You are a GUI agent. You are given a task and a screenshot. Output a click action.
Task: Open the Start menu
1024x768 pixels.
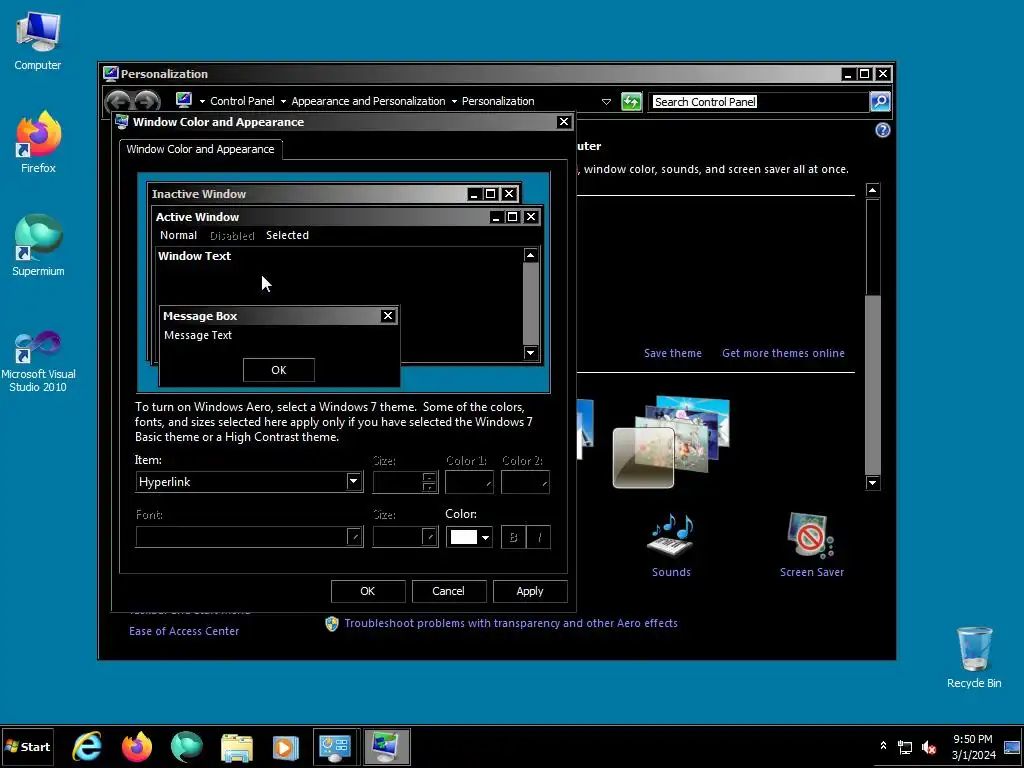[27, 746]
